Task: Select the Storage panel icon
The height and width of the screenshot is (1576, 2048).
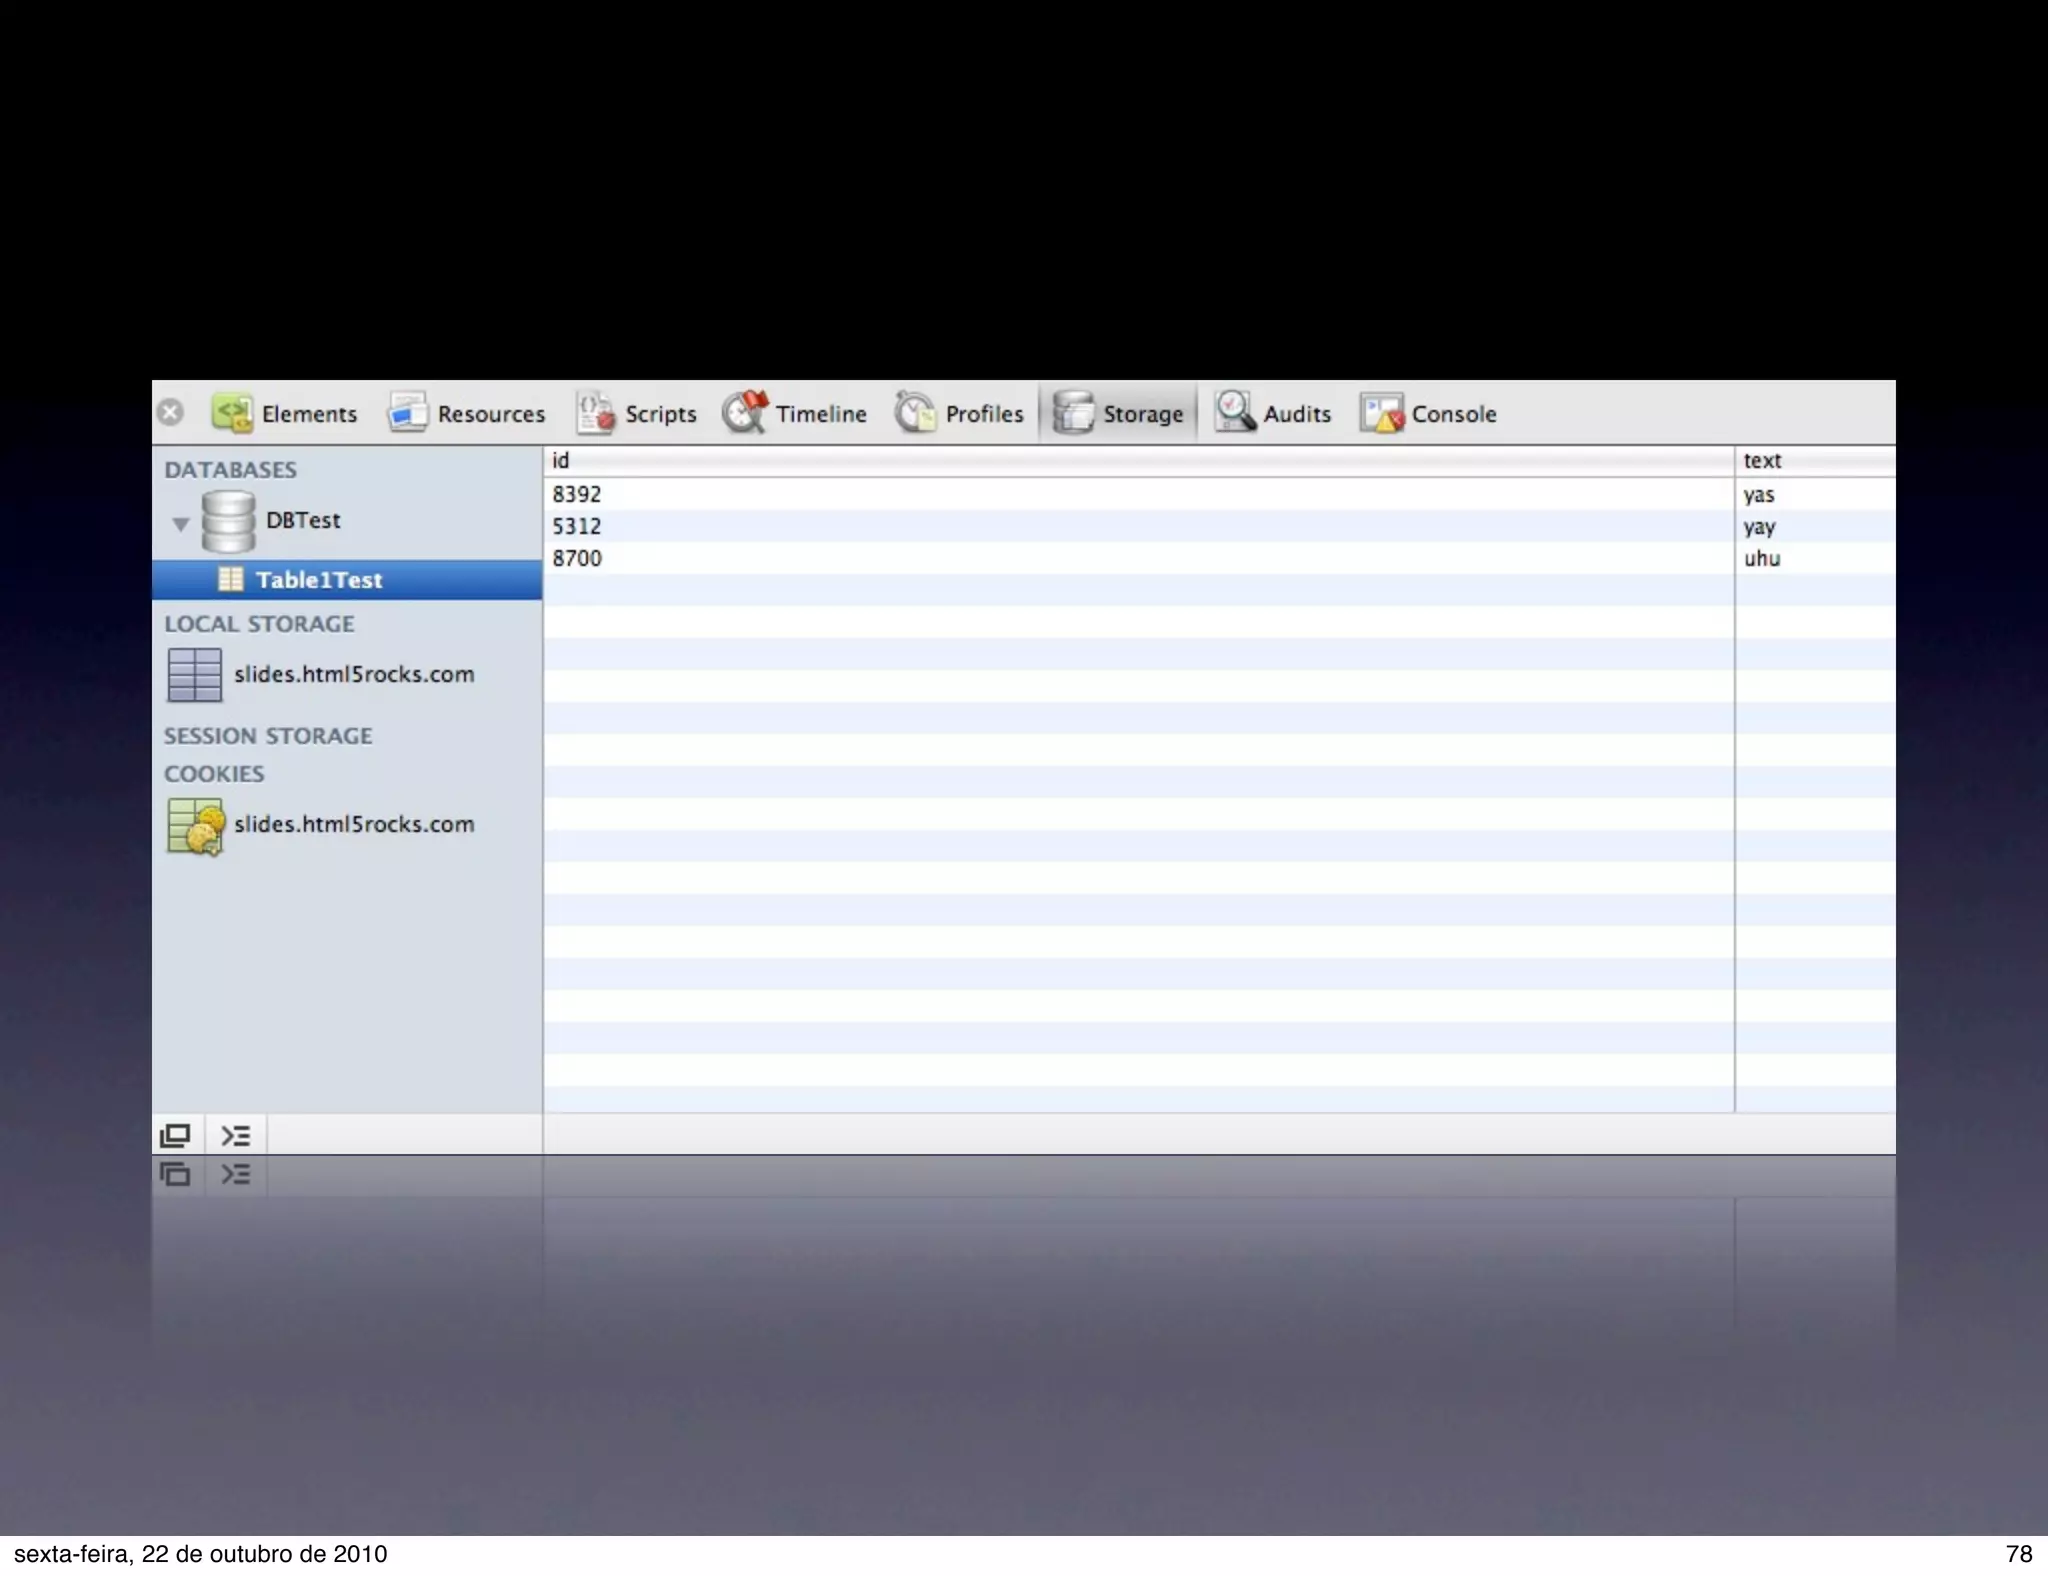Action: pos(1074,413)
